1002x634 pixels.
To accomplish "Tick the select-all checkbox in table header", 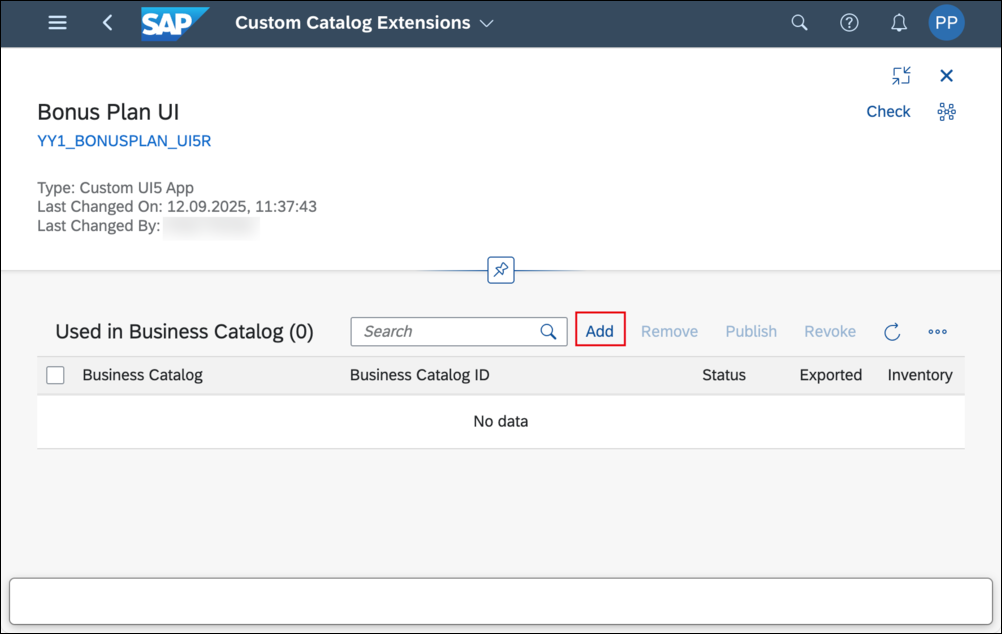I will click(56, 375).
